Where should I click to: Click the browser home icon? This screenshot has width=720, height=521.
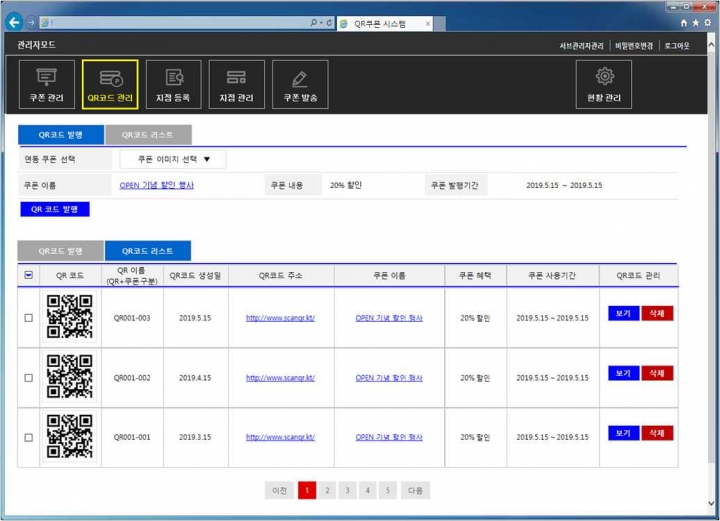684,23
